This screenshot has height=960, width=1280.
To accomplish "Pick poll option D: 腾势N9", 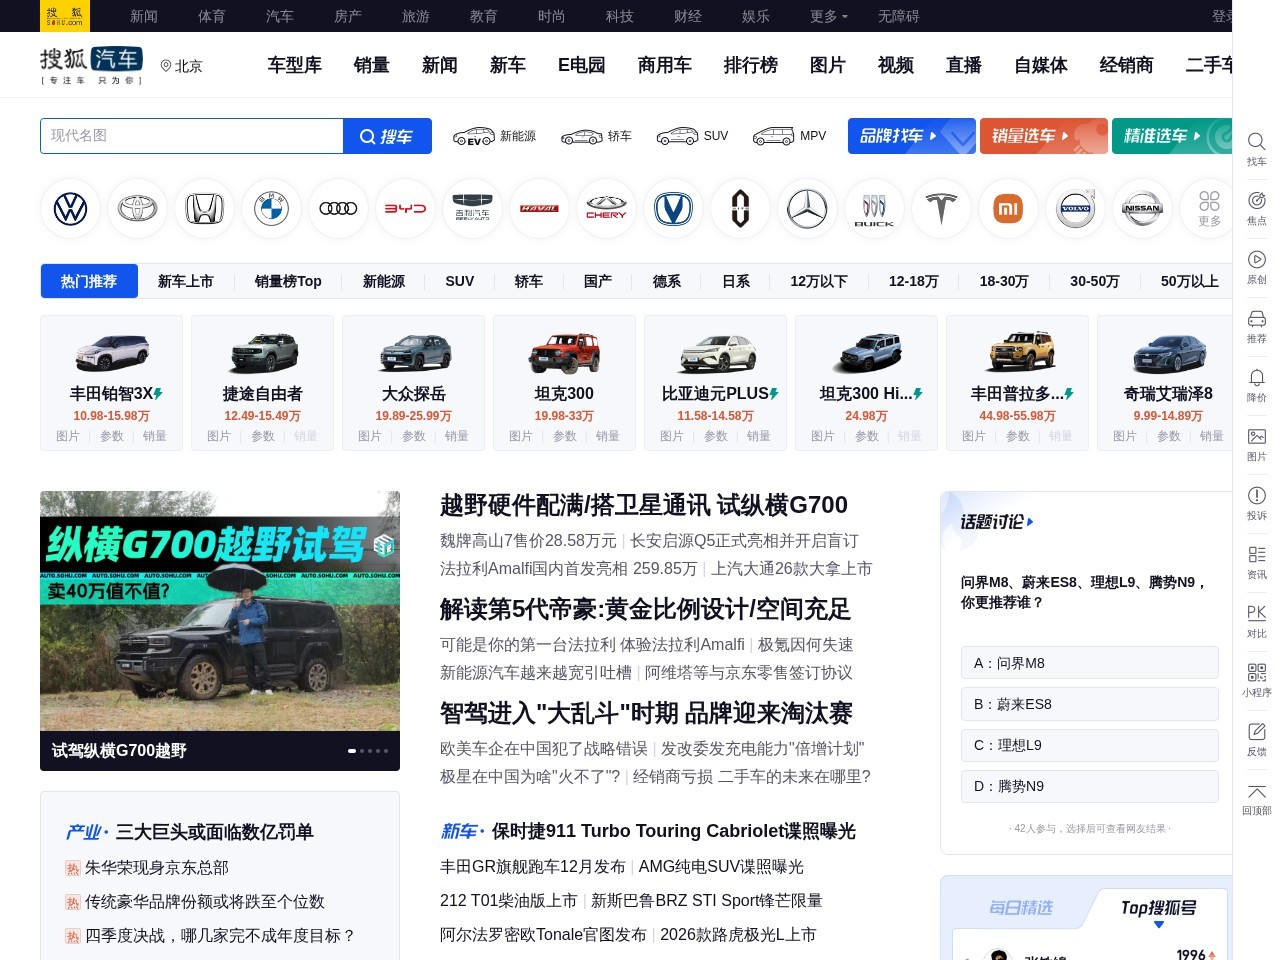I will [1089, 786].
